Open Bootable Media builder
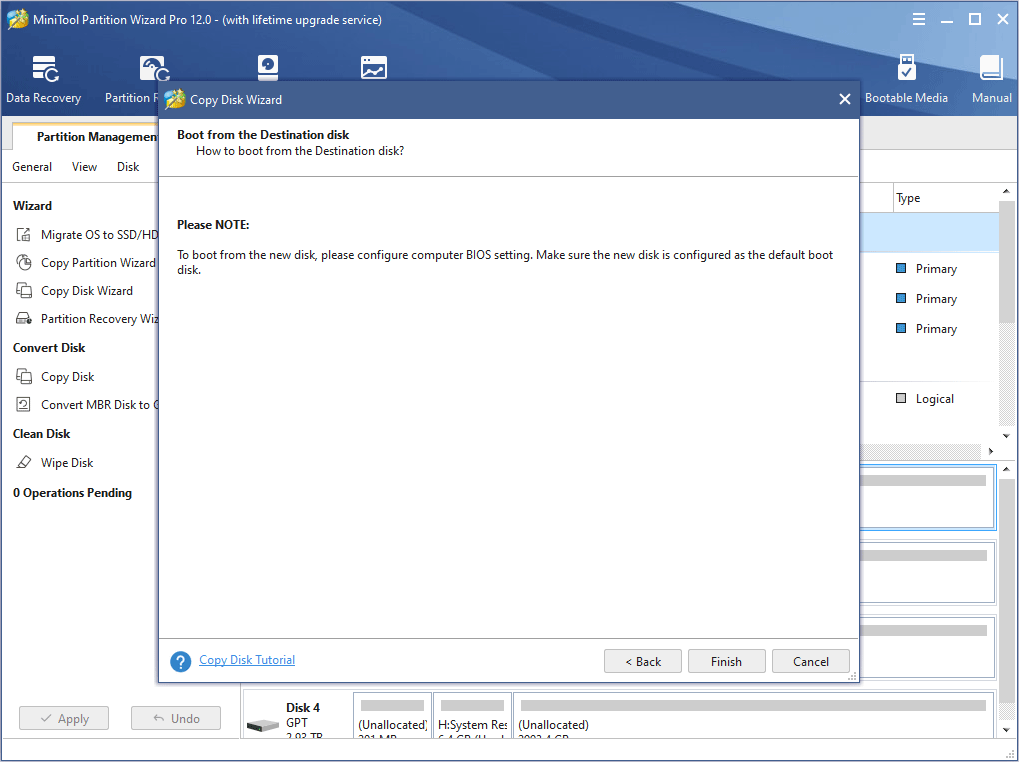Screen dimensions: 1019x762 point(906,79)
